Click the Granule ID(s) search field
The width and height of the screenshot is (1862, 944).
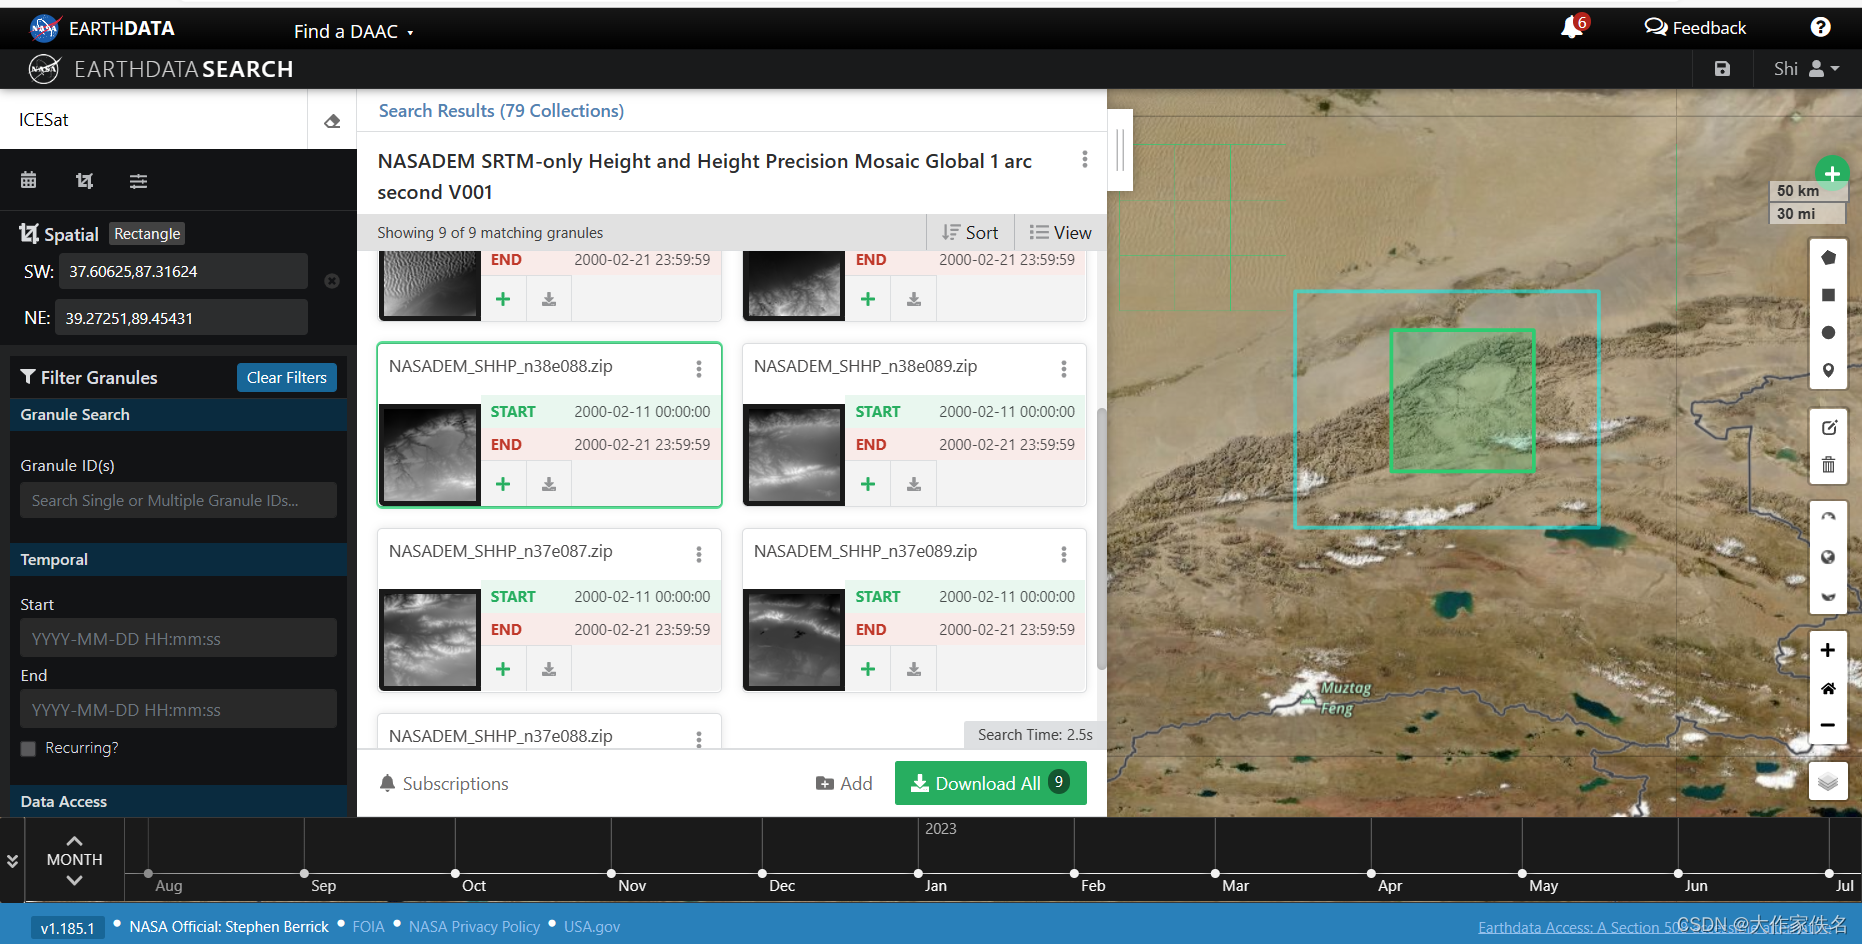[x=178, y=500]
